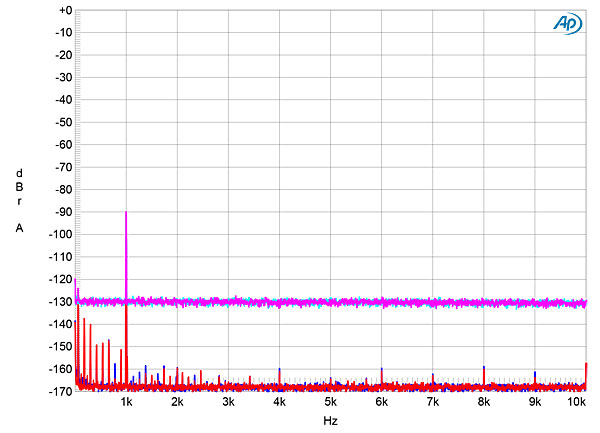Click the 3k x-axis label
The height and width of the screenshot is (433, 600).
tap(229, 402)
